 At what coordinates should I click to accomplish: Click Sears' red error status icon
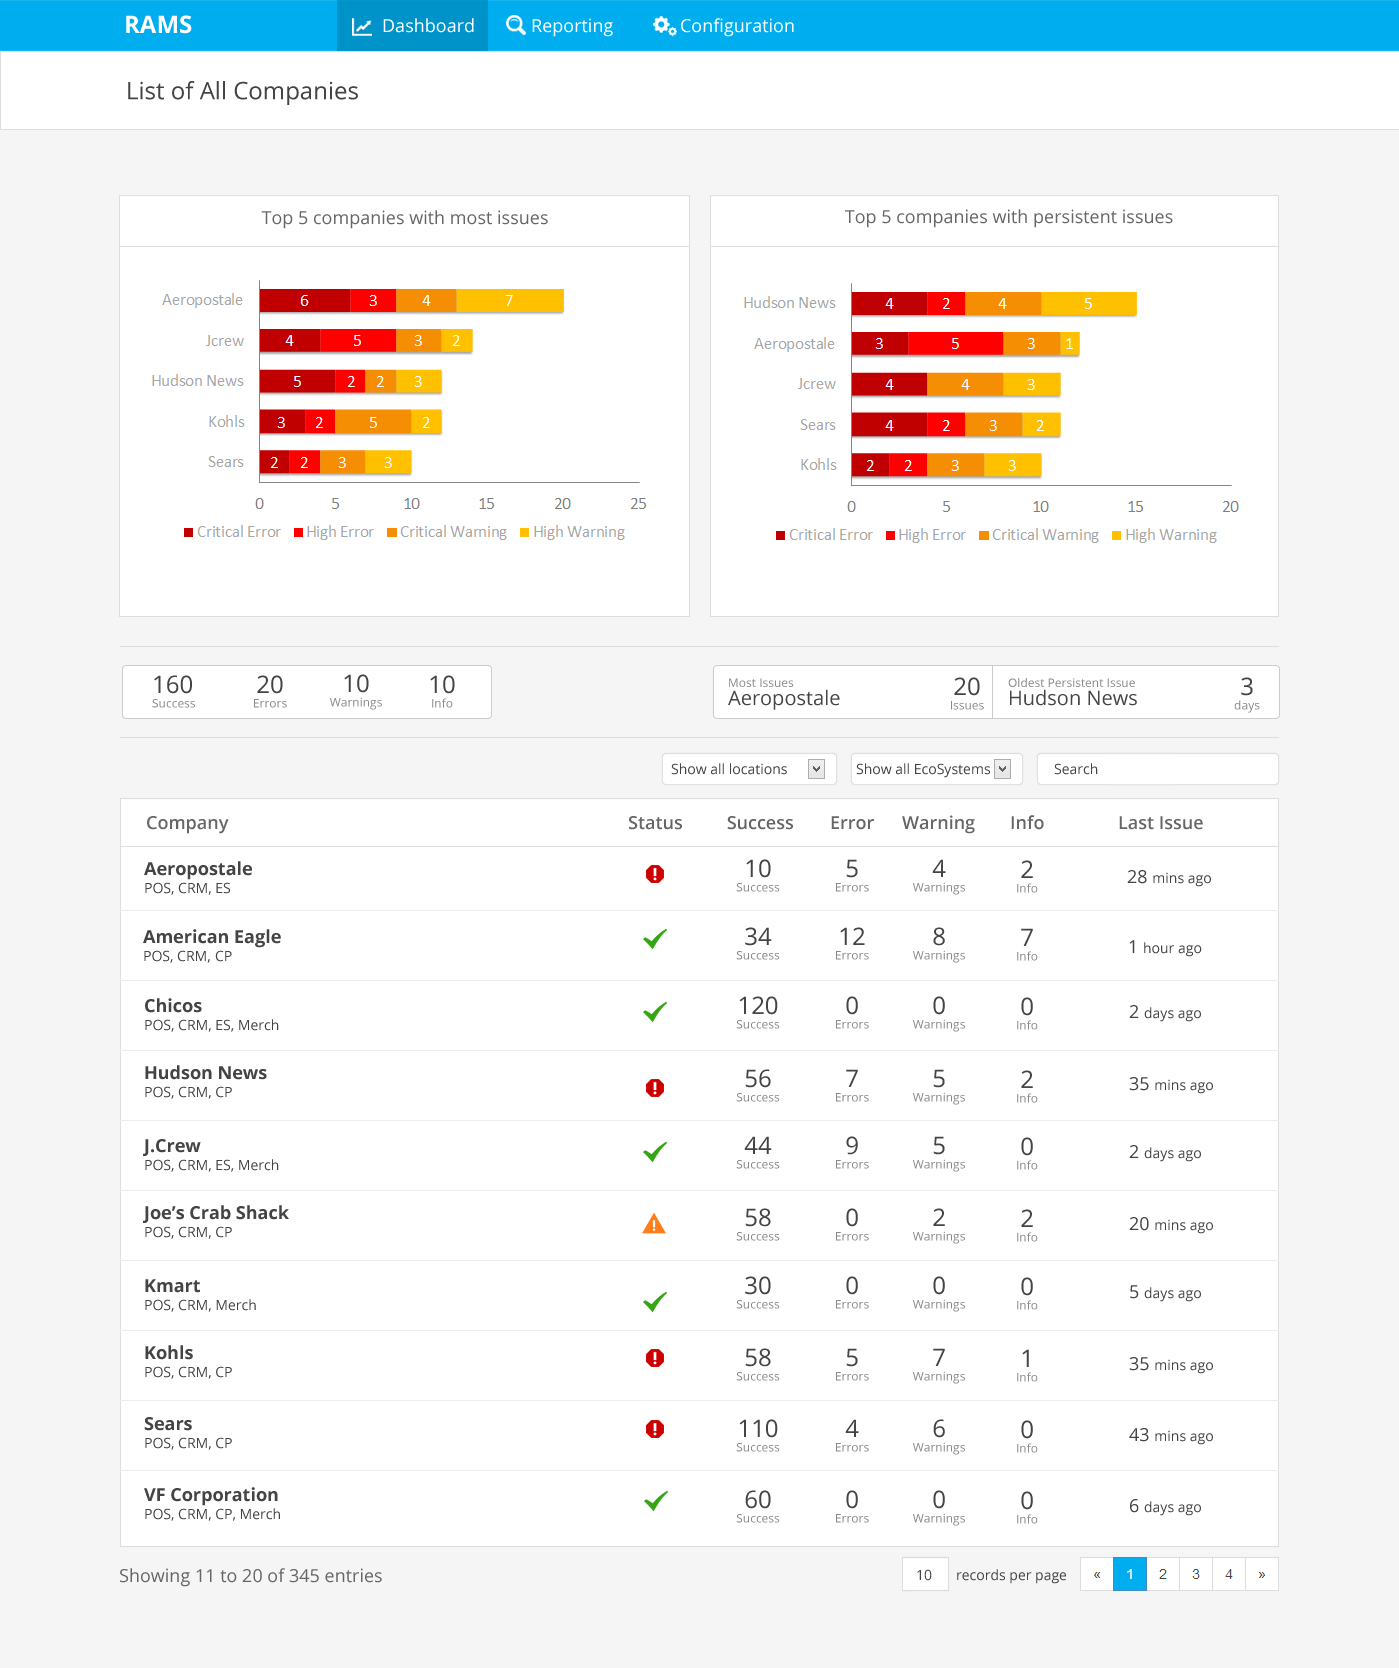click(655, 1429)
